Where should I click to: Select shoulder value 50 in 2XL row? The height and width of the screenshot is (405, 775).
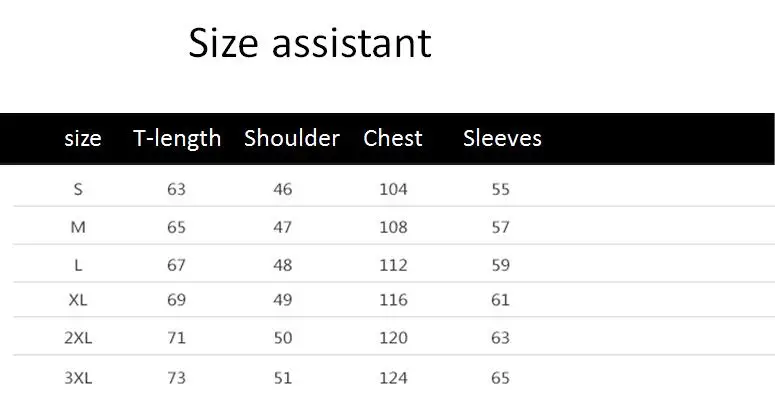[x=283, y=338]
